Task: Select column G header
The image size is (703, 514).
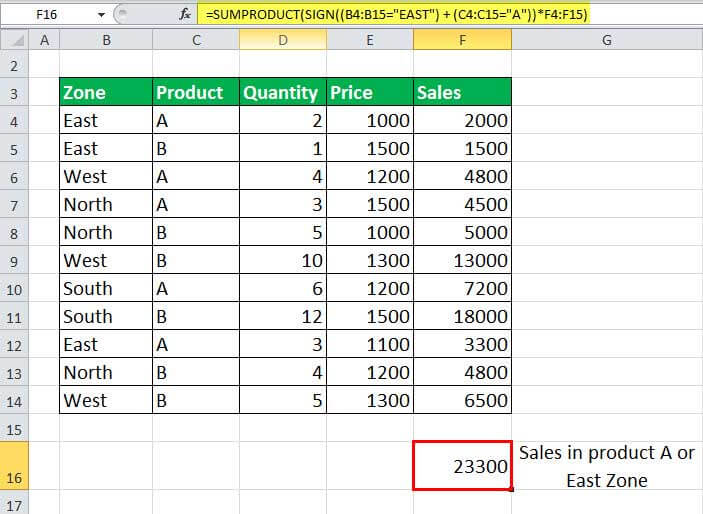Action: 607,40
